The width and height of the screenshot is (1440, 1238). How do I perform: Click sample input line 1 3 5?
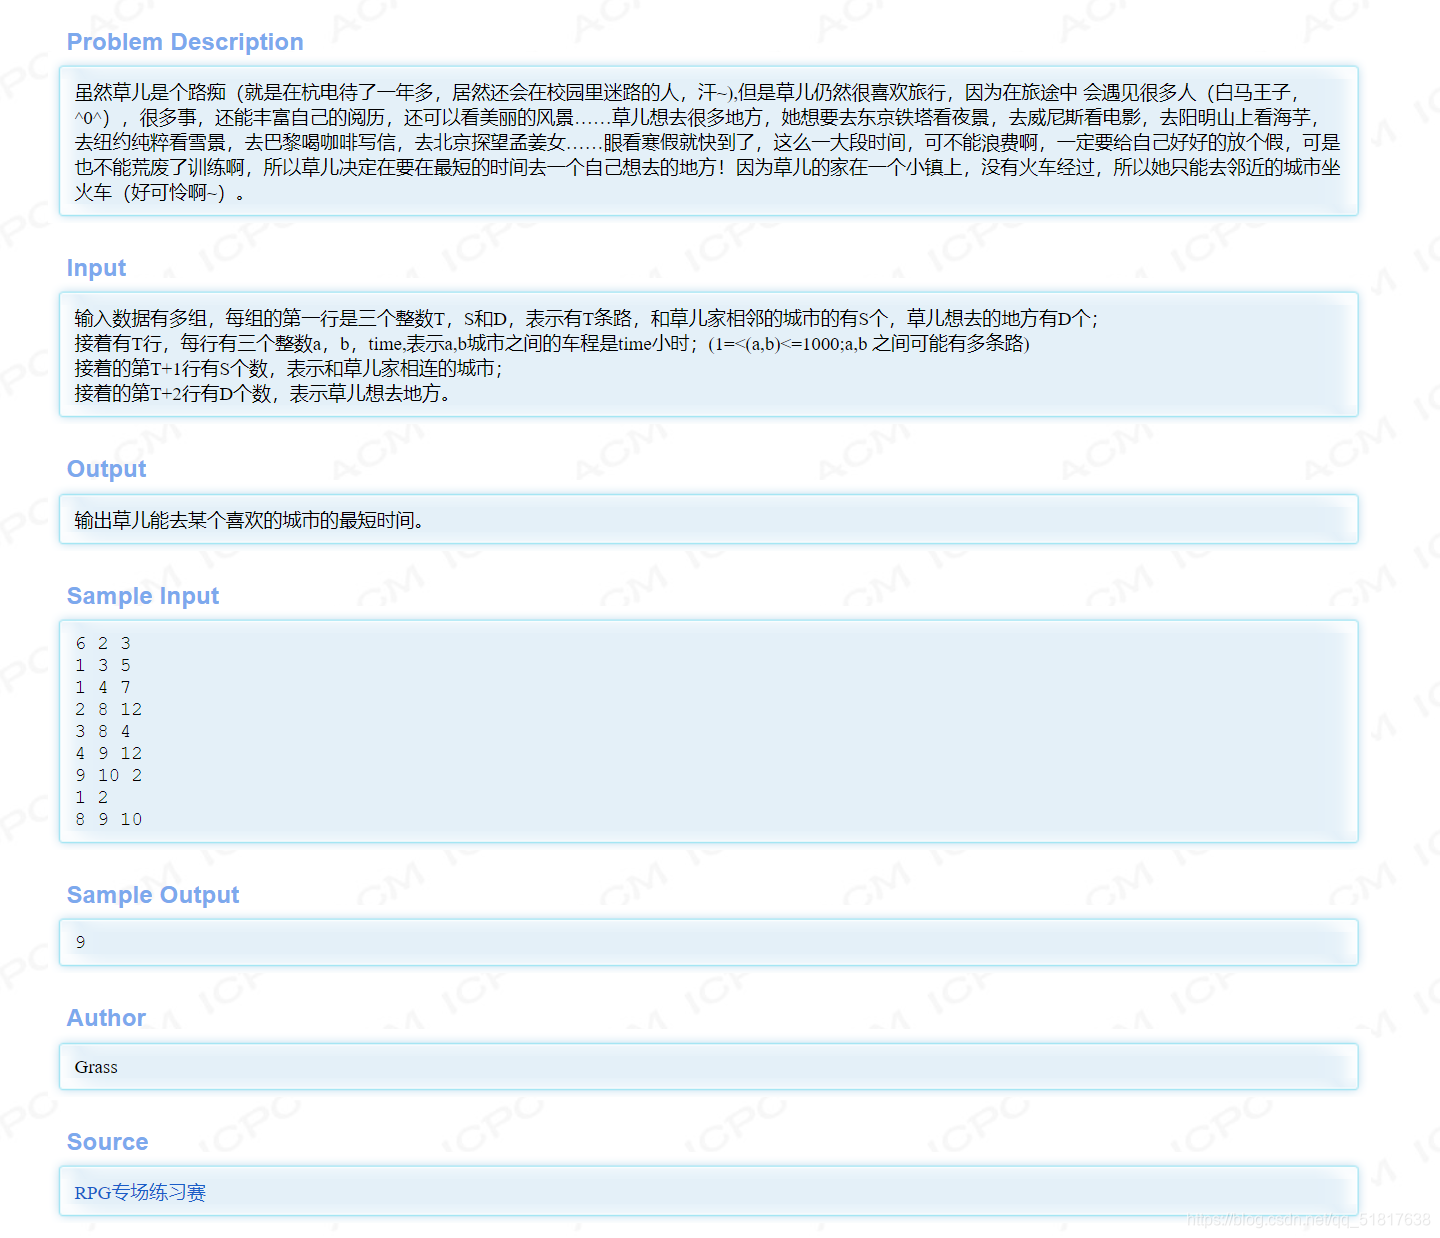(x=103, y=665)
